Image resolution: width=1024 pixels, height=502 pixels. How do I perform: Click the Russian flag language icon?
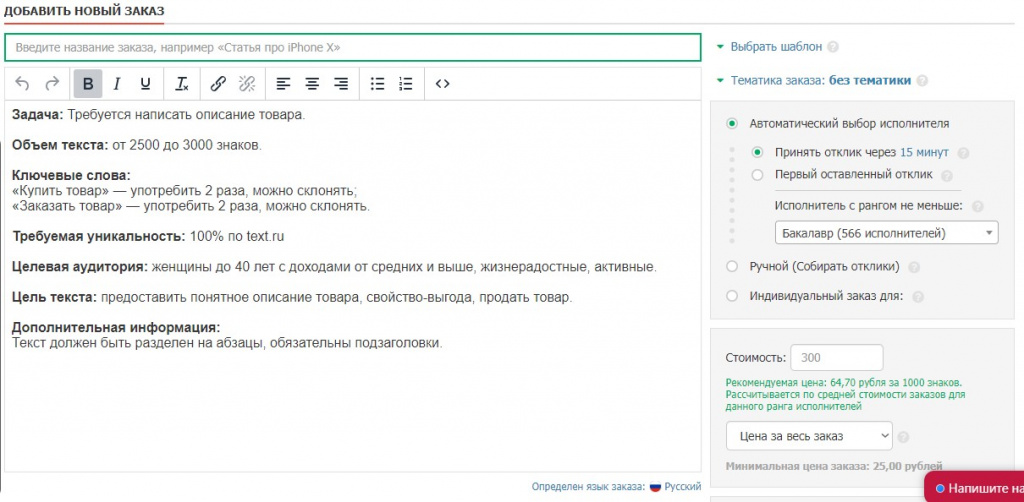(x=655, y=487)
